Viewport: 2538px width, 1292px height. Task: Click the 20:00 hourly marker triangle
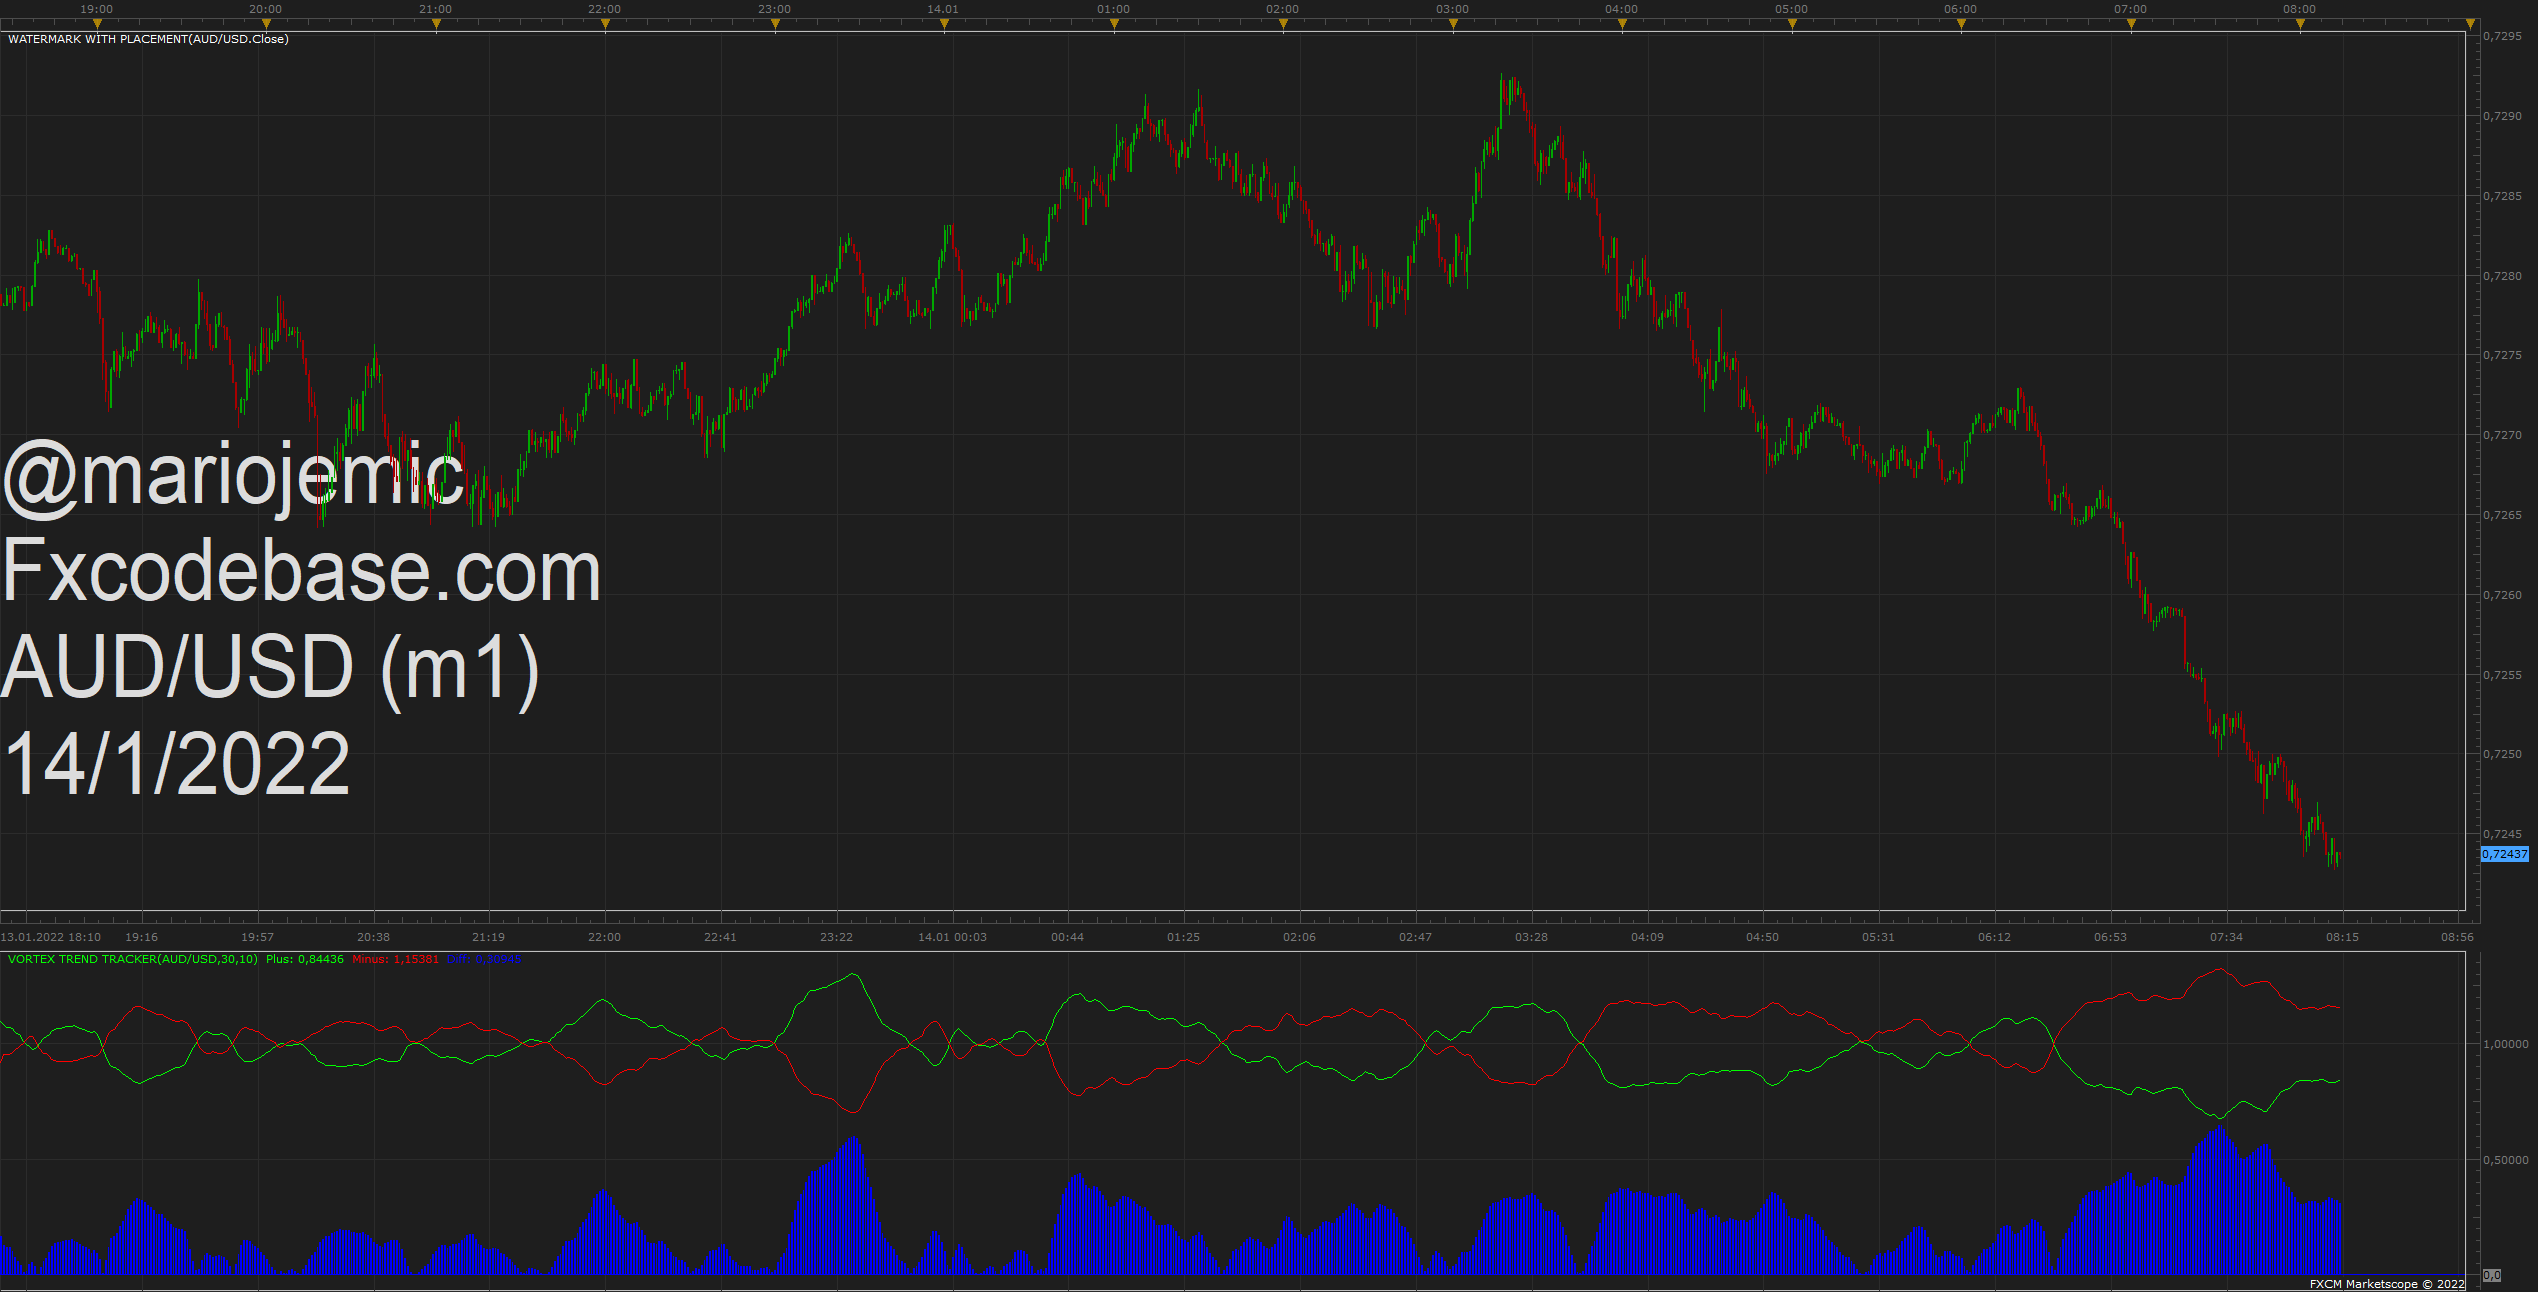click(x=266, y=25)
